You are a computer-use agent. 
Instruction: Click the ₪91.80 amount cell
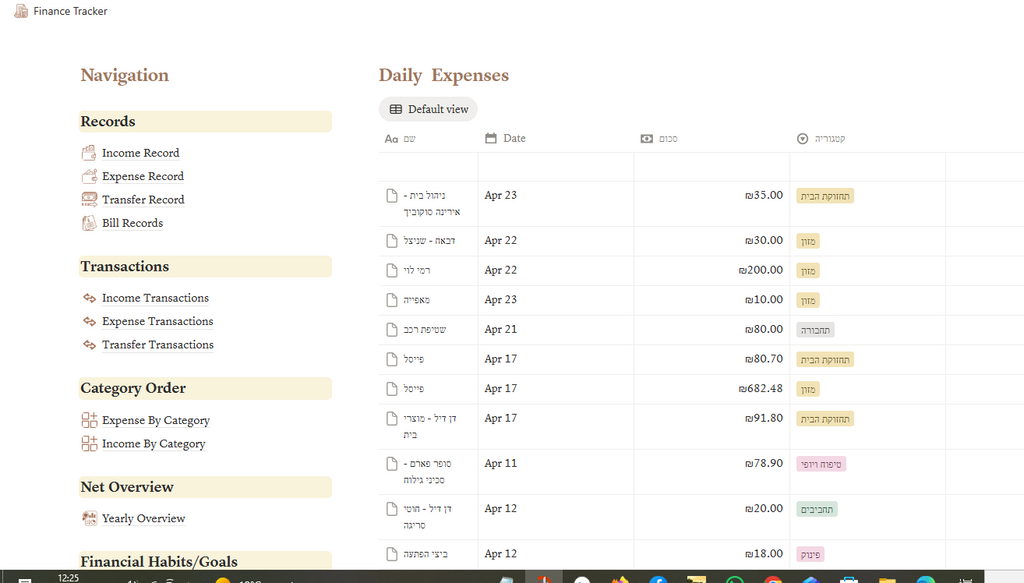click(x=712, y=427)
